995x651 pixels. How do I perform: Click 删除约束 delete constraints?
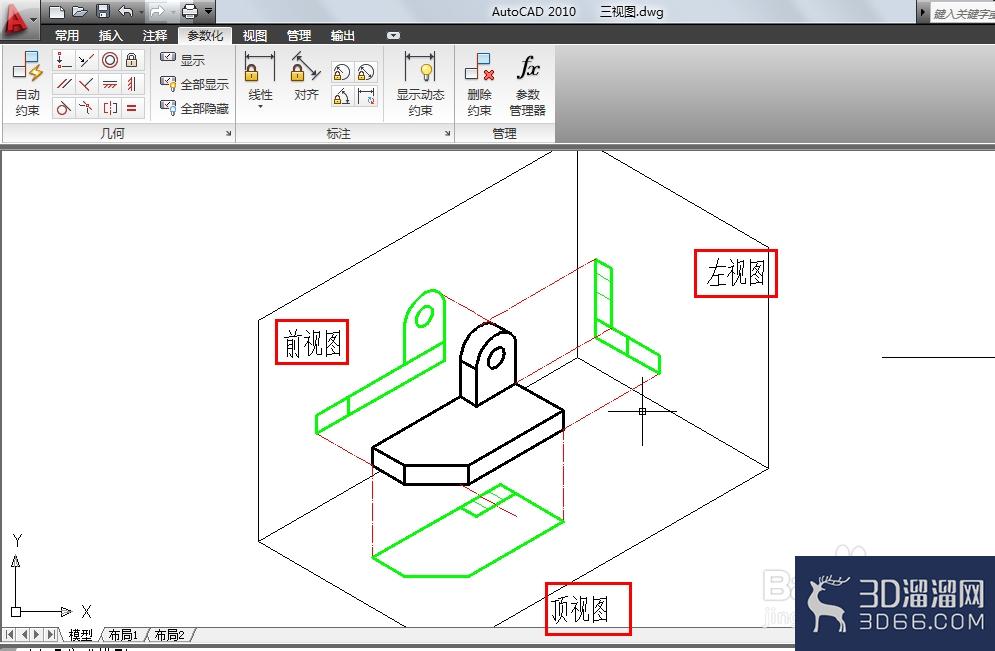coord(479,84)
